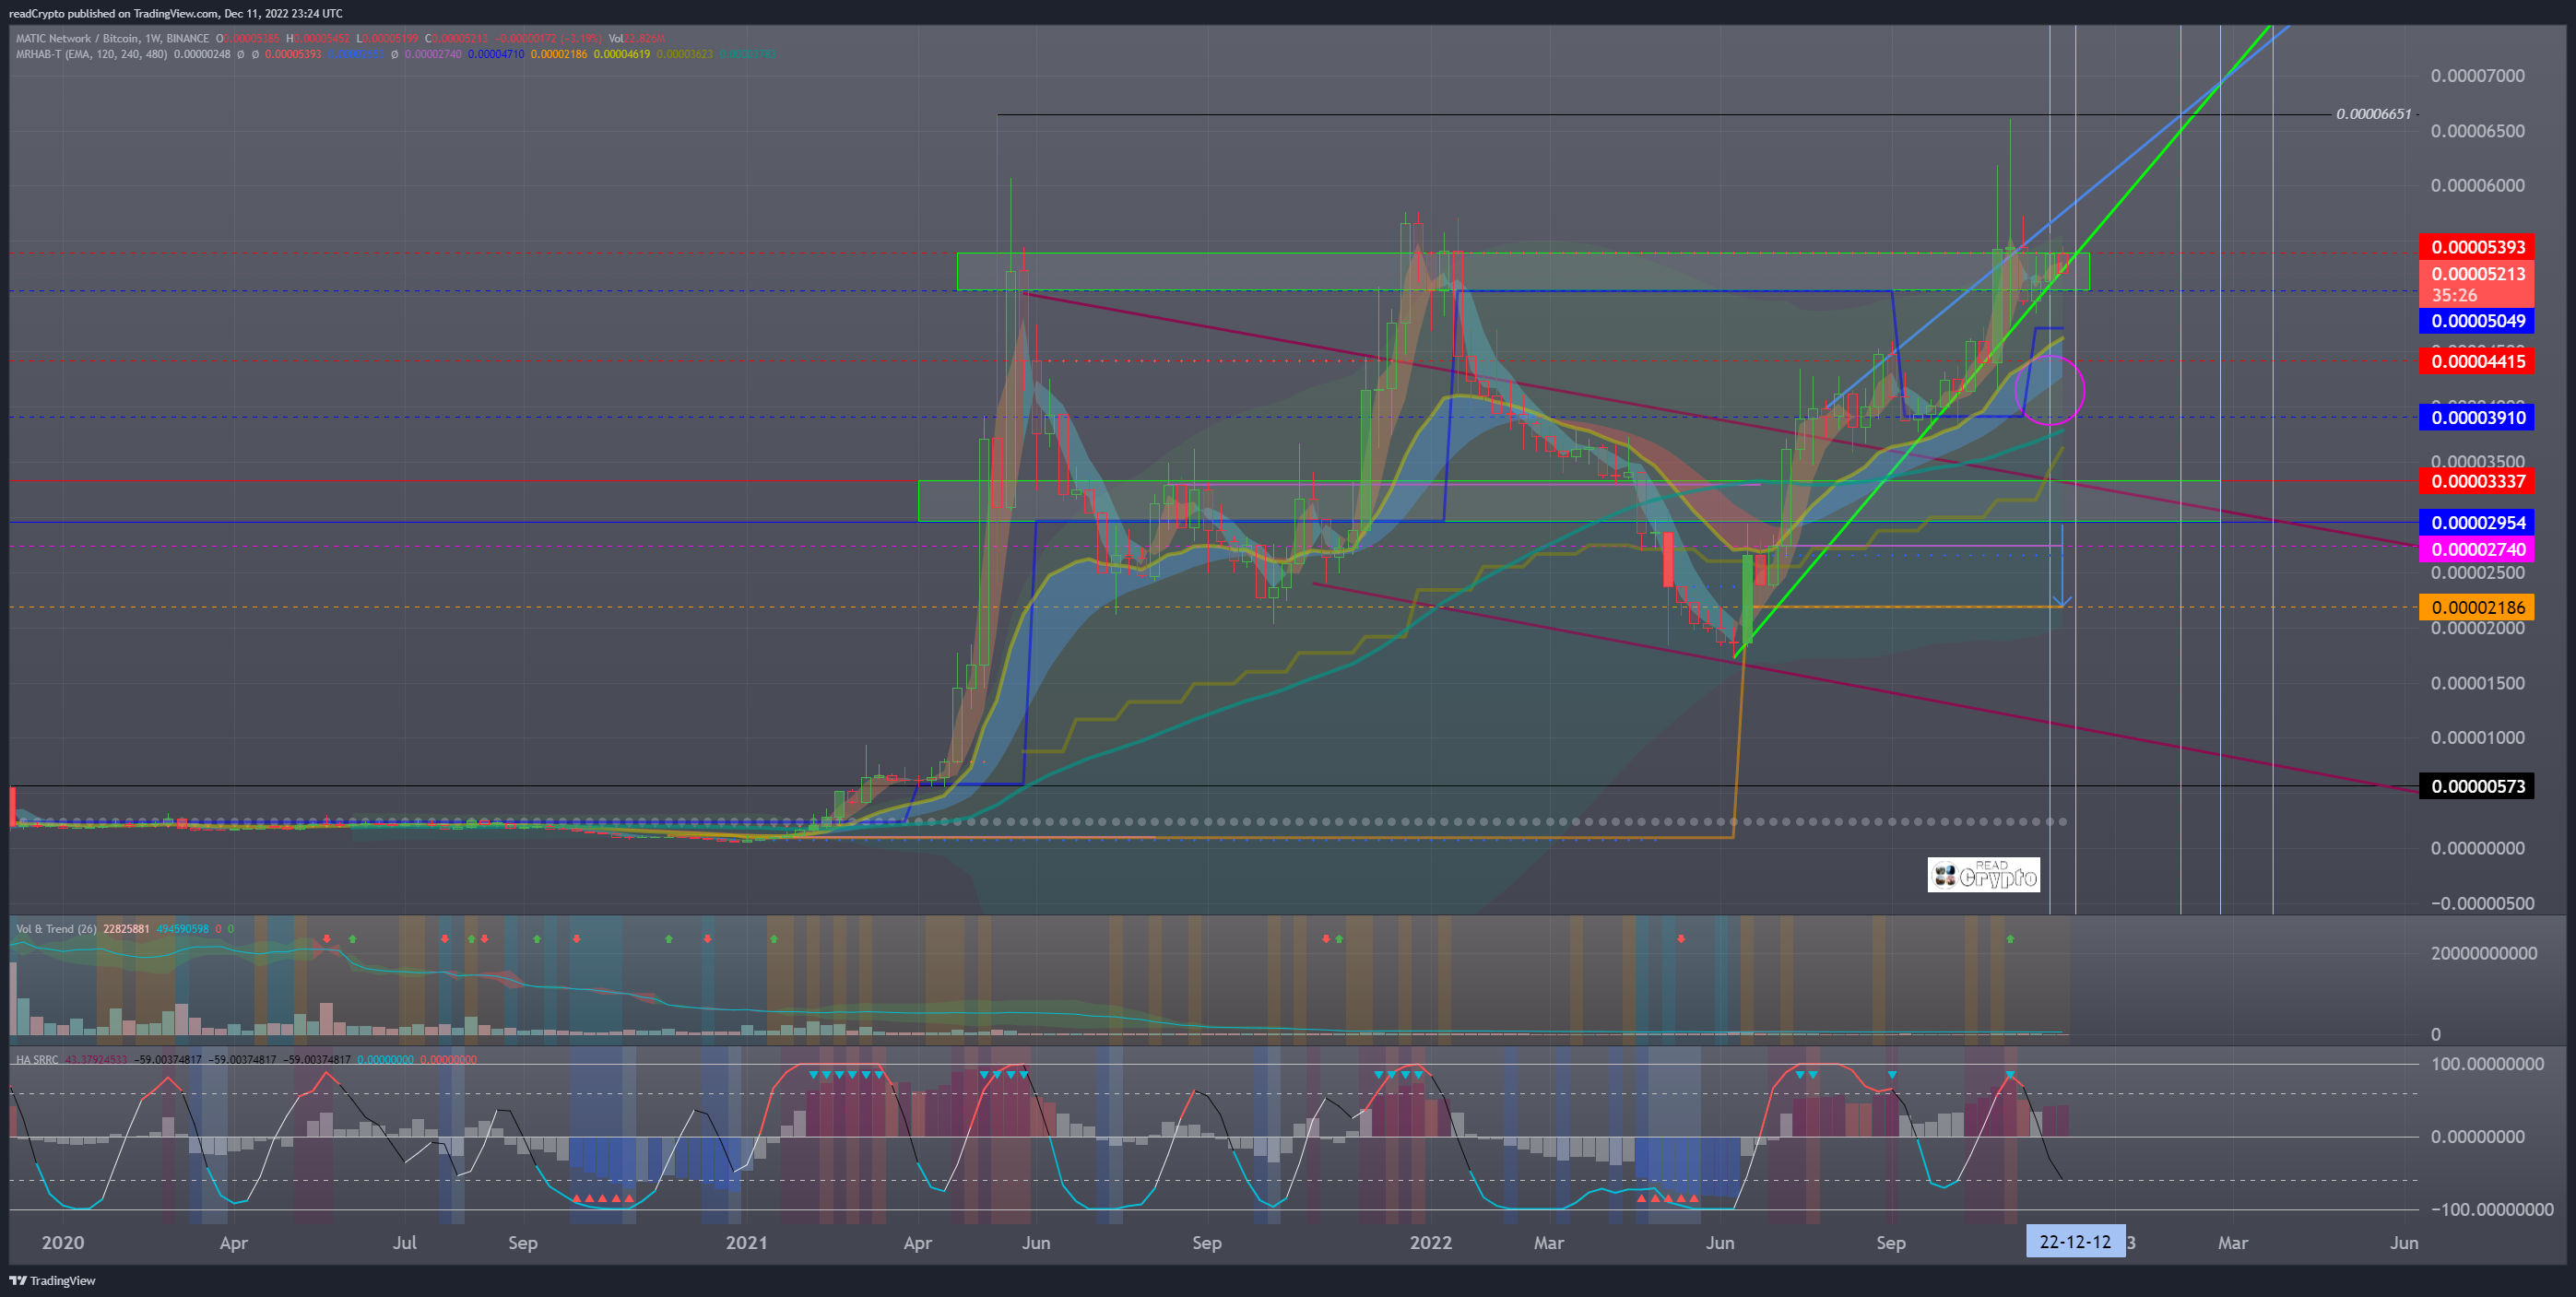Click the 2021 label on time axis
The height and width of the screenshot is (1297, 2576).
tap(746, 1242)
